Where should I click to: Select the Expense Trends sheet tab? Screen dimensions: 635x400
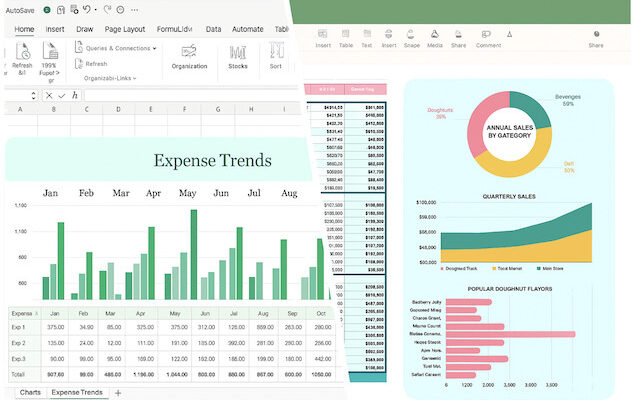pos(77,392)
